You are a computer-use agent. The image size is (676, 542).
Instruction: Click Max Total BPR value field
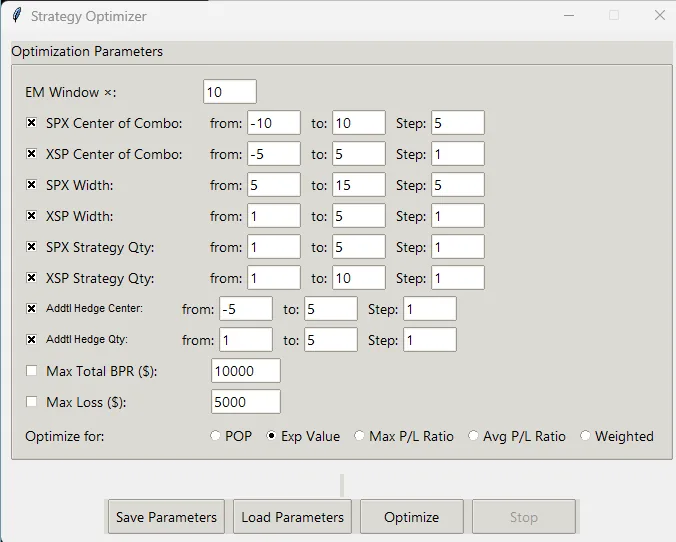pos(246,371)
